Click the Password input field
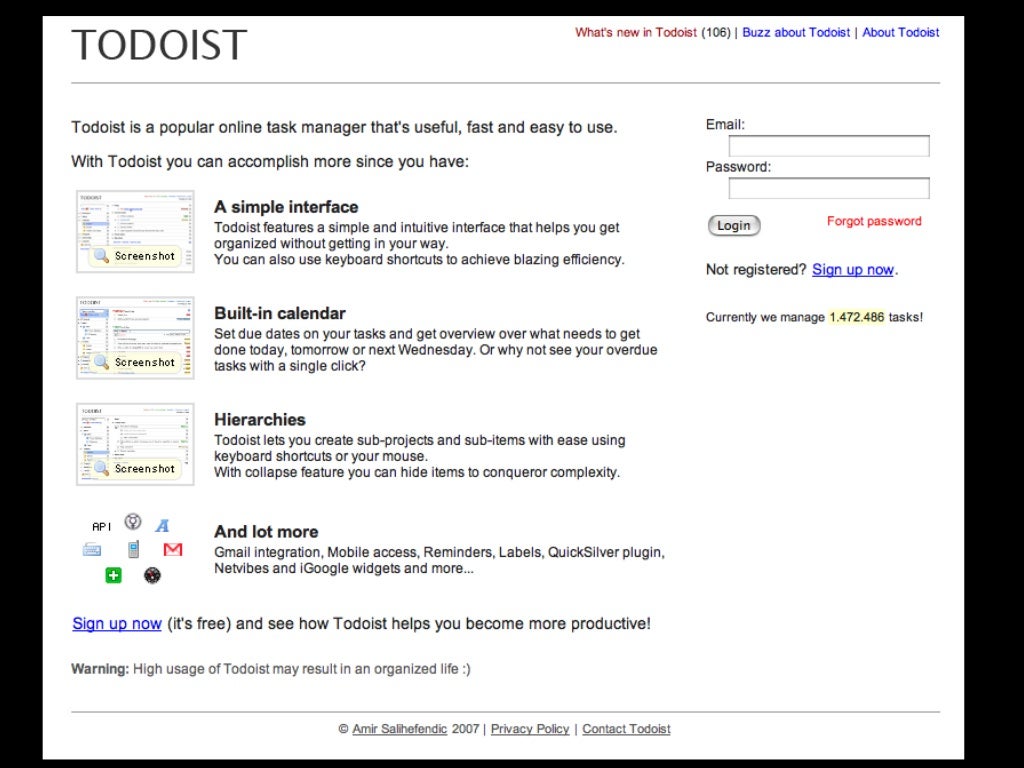Viewport: 1024px width, 768px height. (829, 188)
